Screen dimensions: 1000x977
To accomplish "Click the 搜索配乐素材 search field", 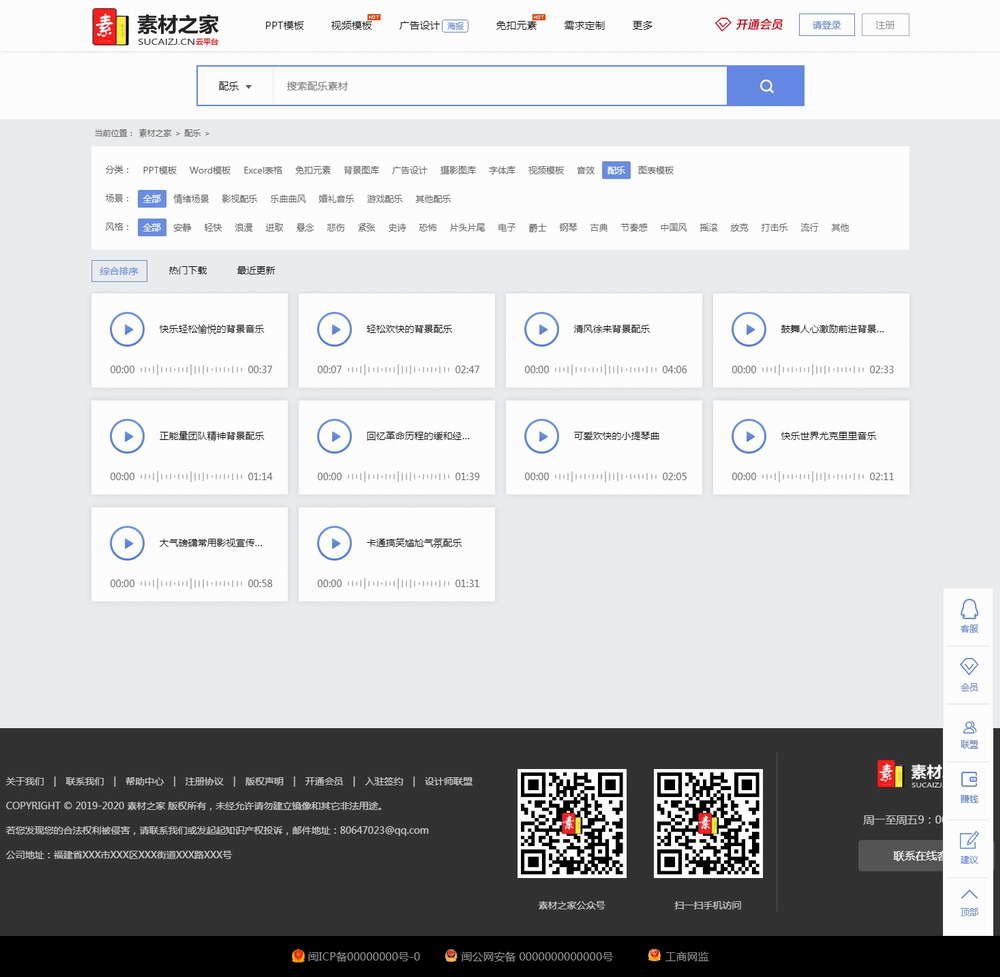I will point(500,86).
